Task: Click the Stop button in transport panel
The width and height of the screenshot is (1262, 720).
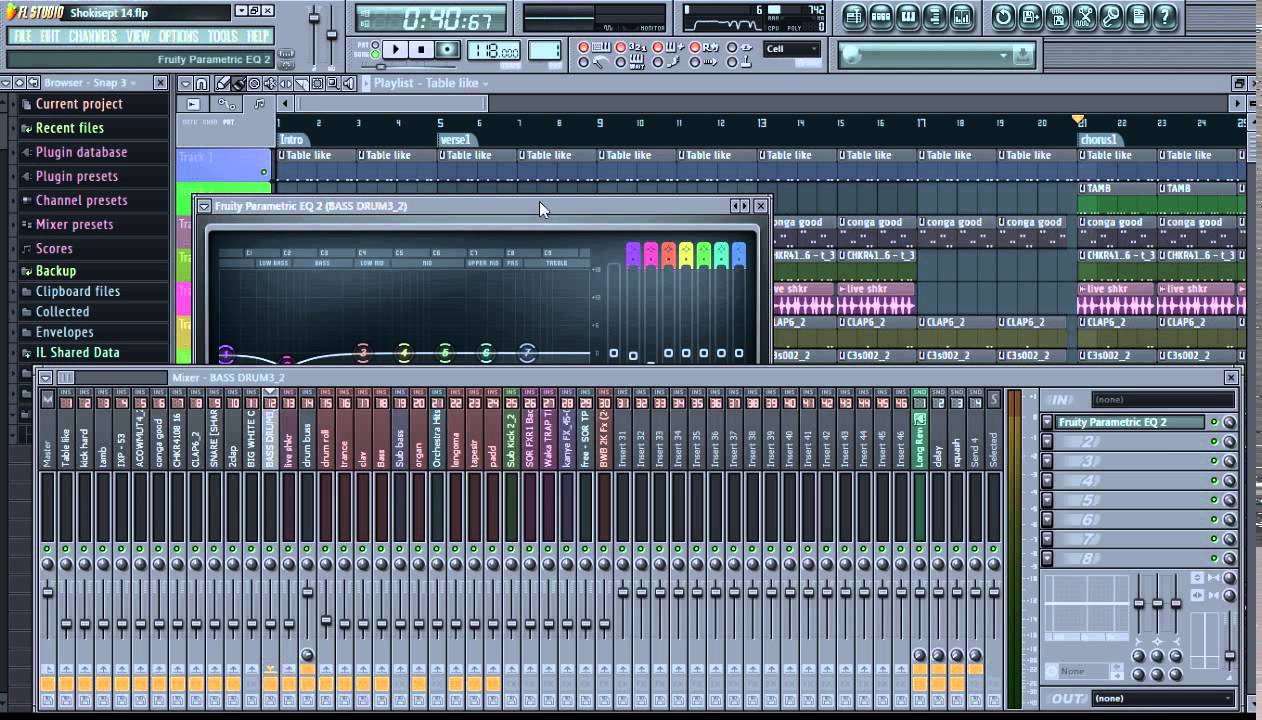Action: click(x=421, y=49)
